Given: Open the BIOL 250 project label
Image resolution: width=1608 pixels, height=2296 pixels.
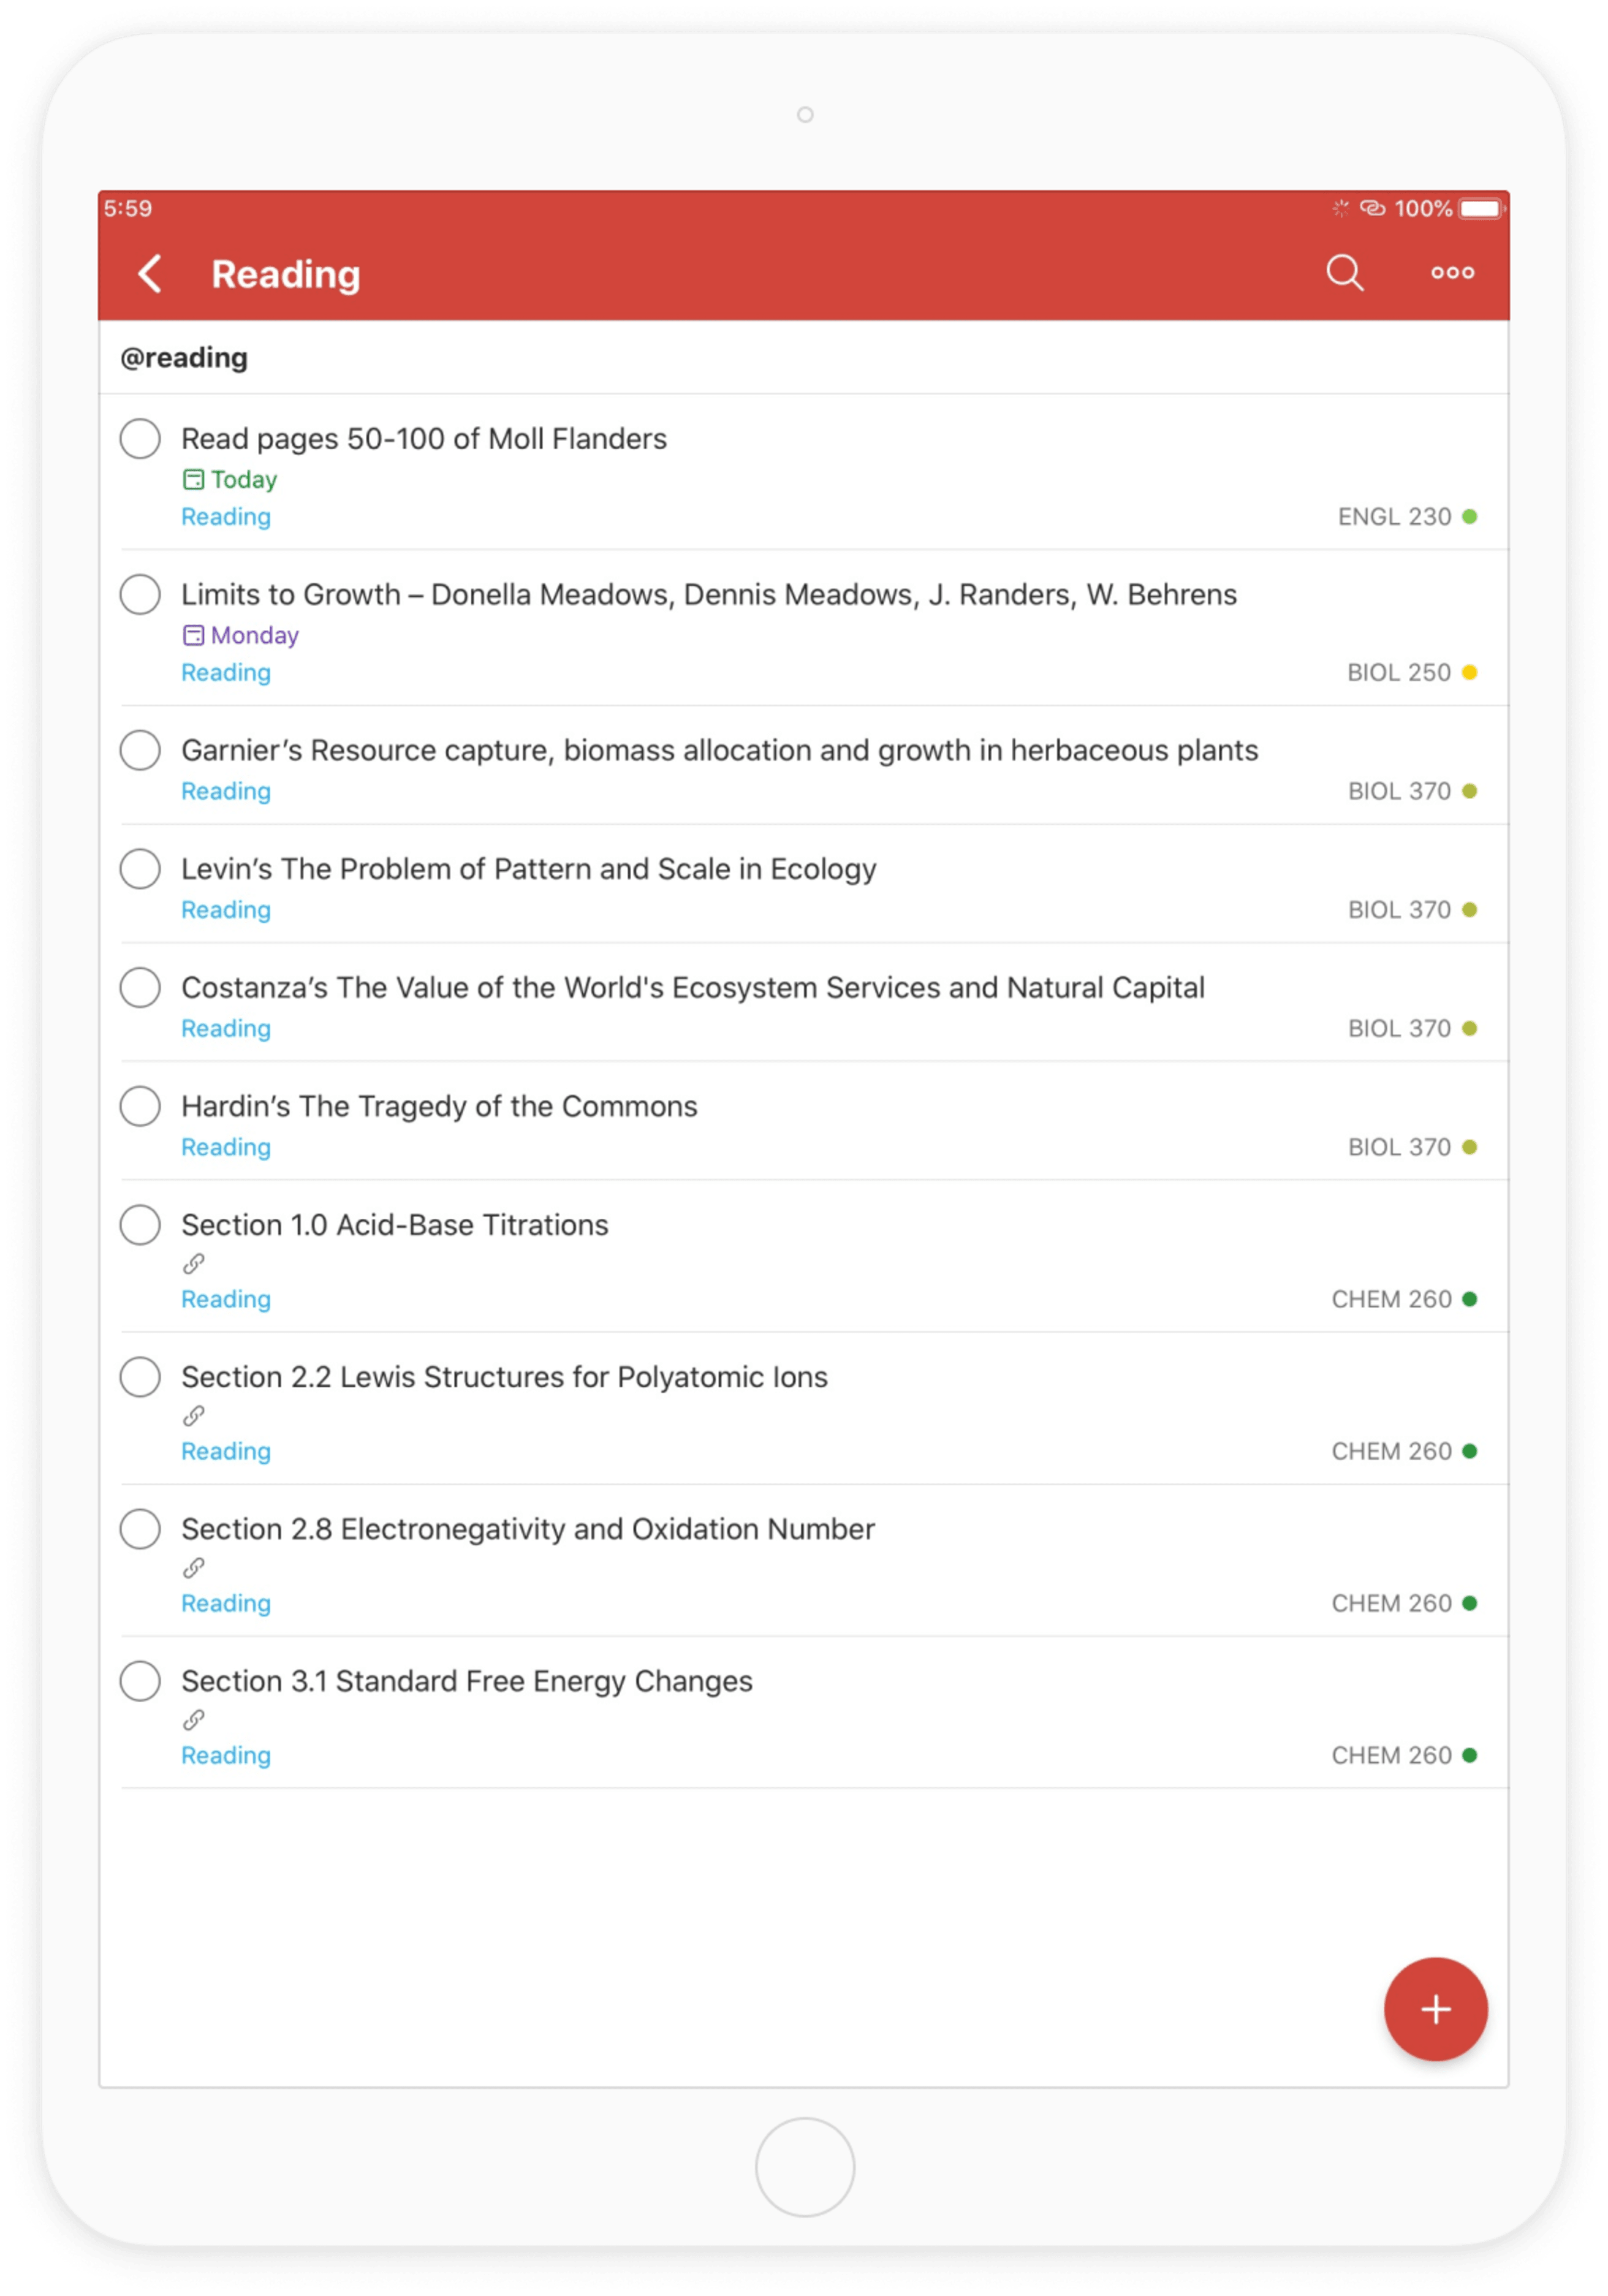Looking at the screenshot, I should coord(1398,672).
